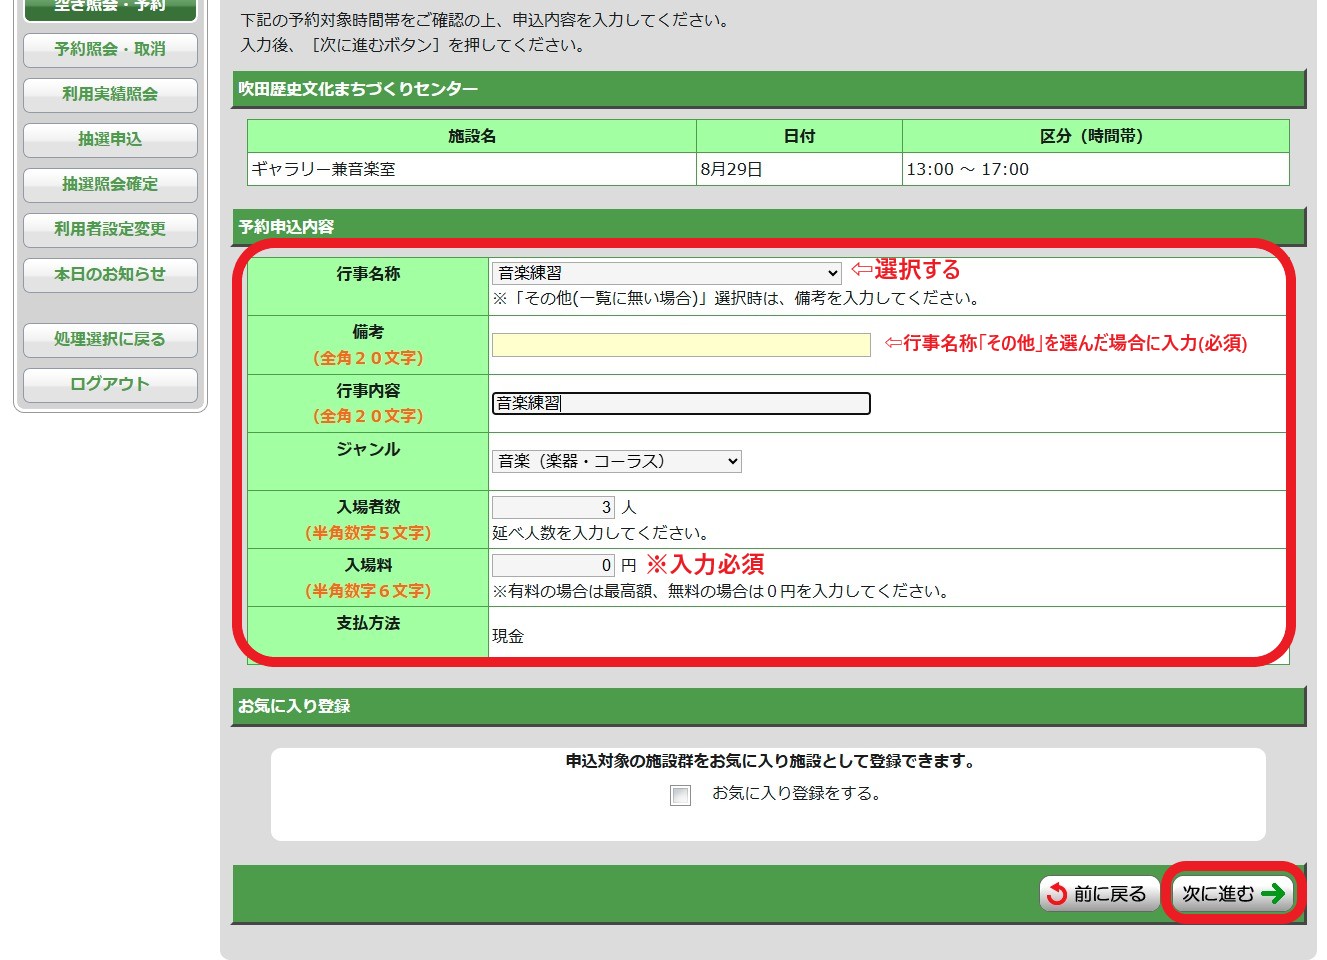Click the 次に進む green arrow icon
The image size is (1327, 960).
tap(1272, 893)
